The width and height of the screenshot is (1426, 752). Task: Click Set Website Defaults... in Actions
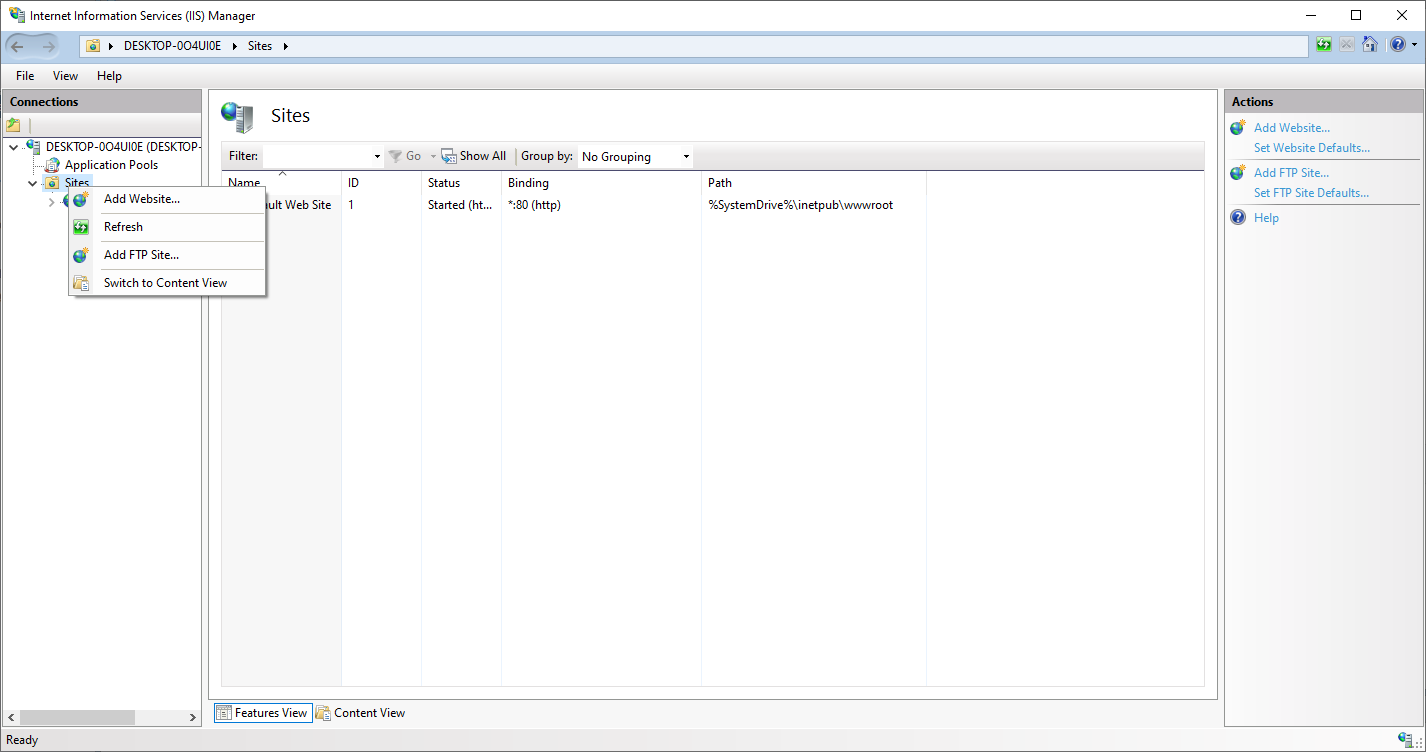pos(1312,148)
